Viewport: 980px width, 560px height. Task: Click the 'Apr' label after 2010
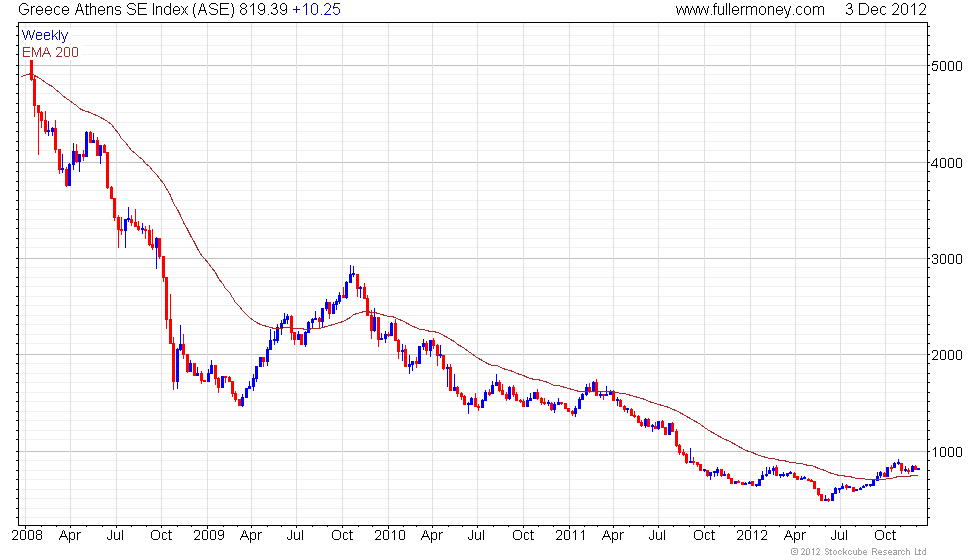(x=432, y=536)
